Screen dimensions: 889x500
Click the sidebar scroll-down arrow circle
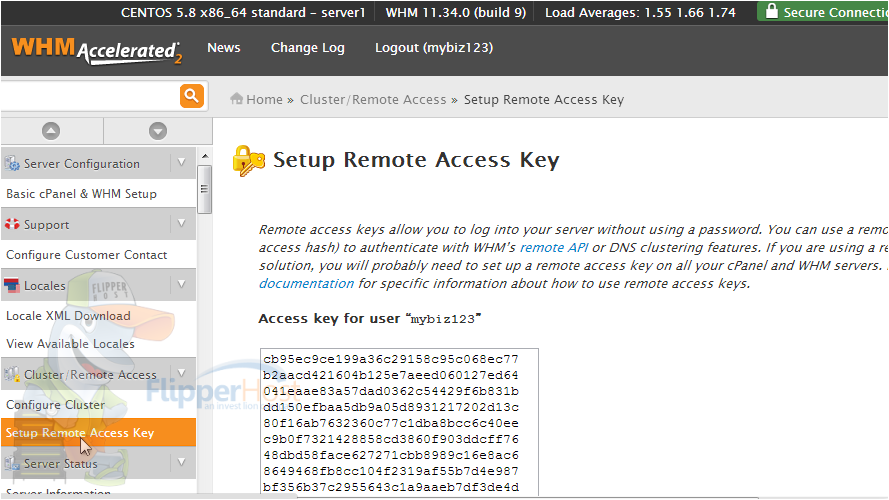pos(158,131)
